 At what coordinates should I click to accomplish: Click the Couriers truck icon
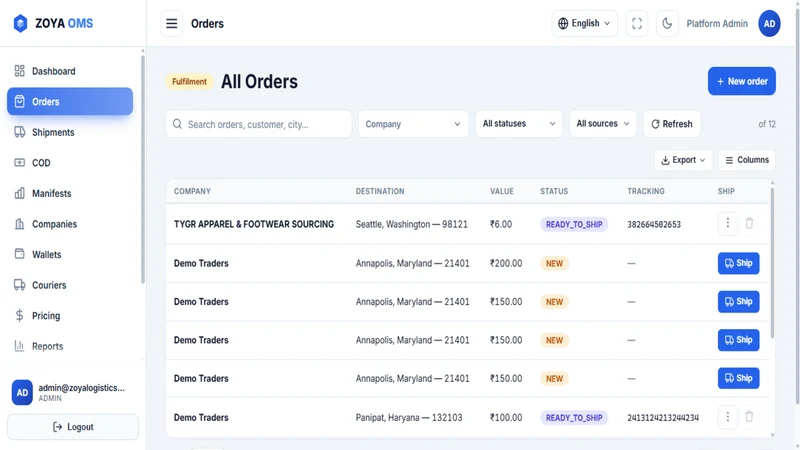click(19, 285)
